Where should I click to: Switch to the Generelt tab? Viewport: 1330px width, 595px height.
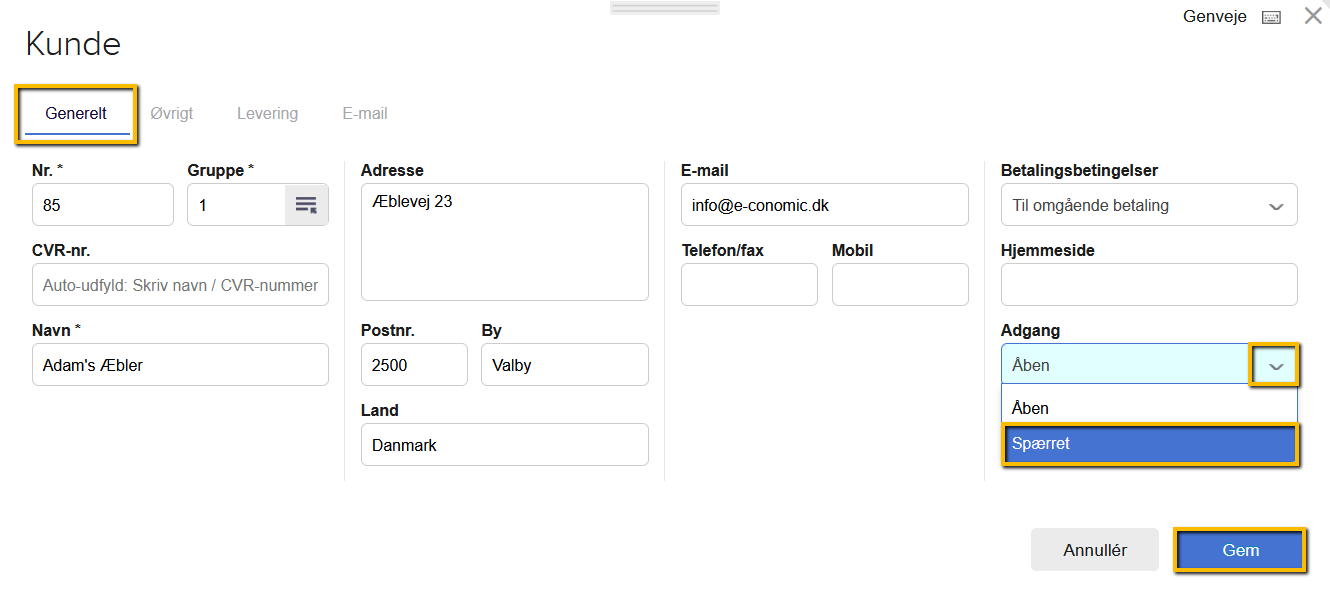click(x=76, y=114)
